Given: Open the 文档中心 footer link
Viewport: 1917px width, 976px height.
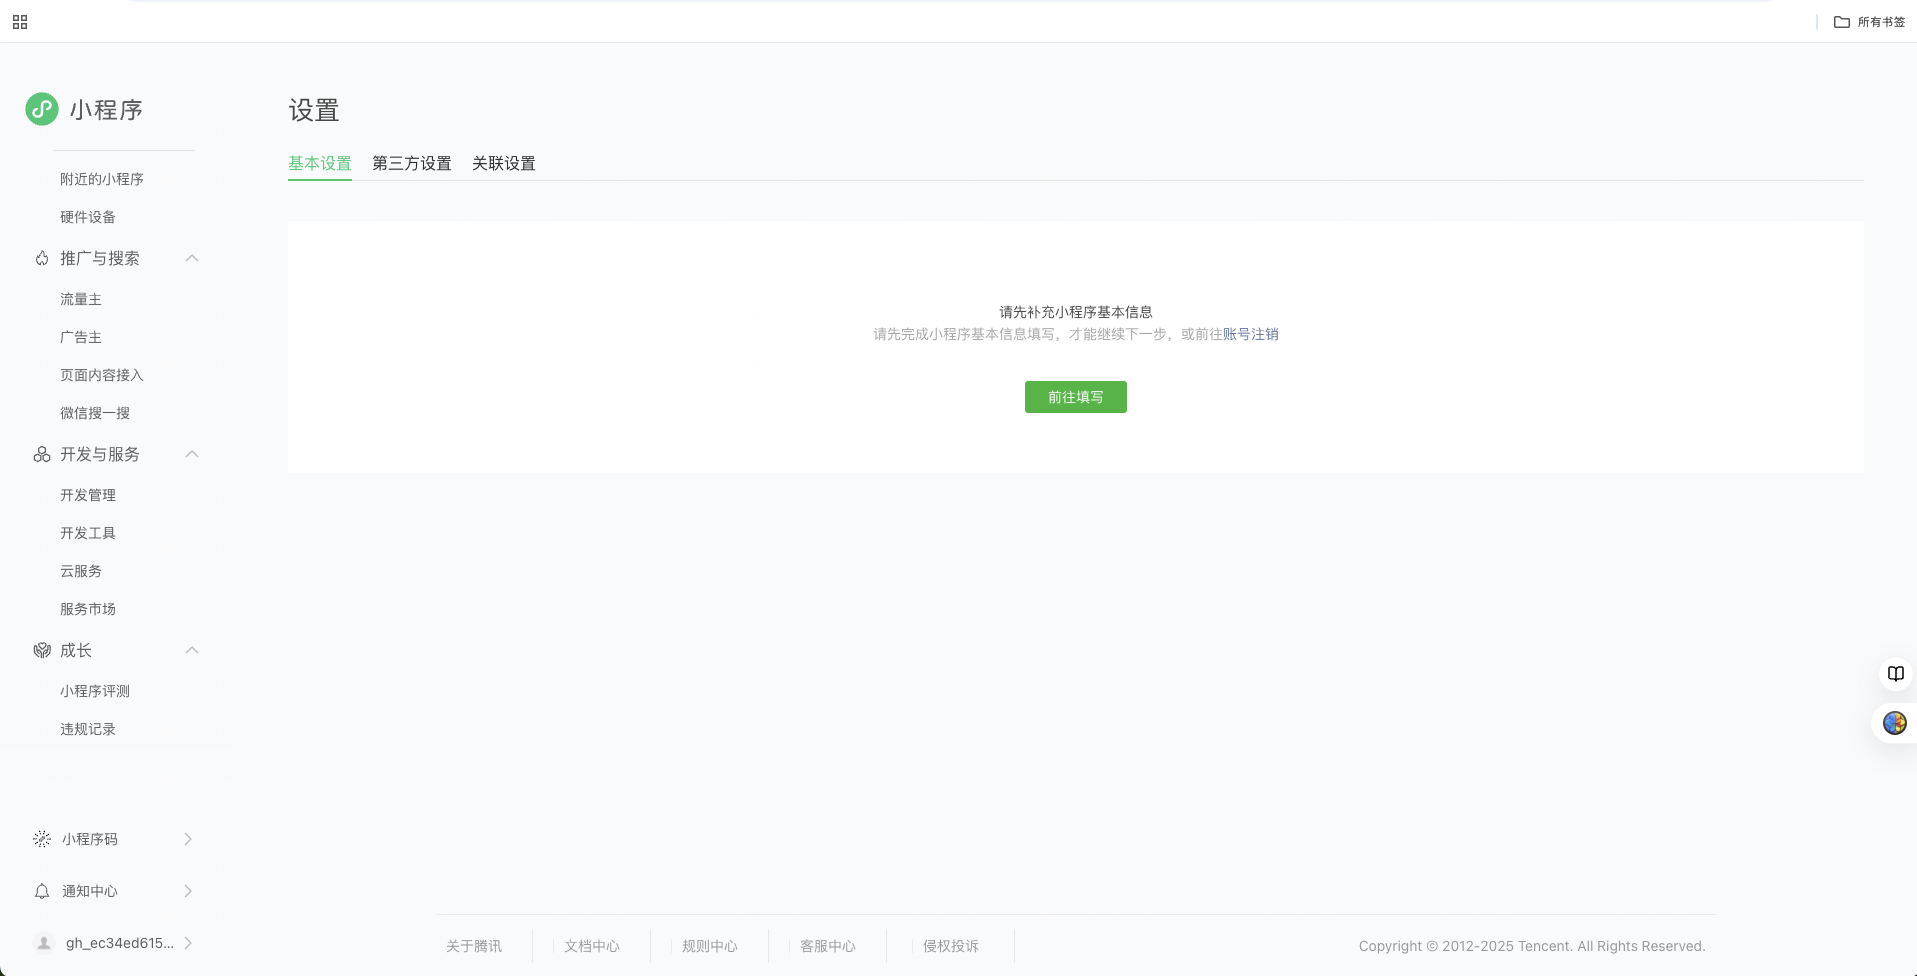Looking at the screenshot, I should (x=592, y=946).
